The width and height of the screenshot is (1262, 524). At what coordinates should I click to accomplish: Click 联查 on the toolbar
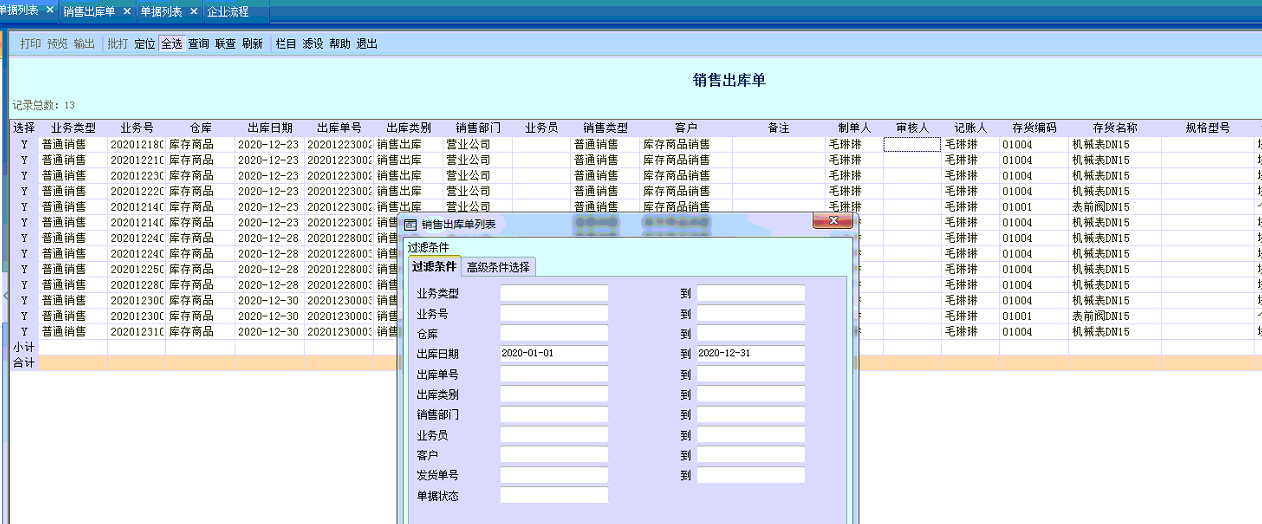point(226,44)
